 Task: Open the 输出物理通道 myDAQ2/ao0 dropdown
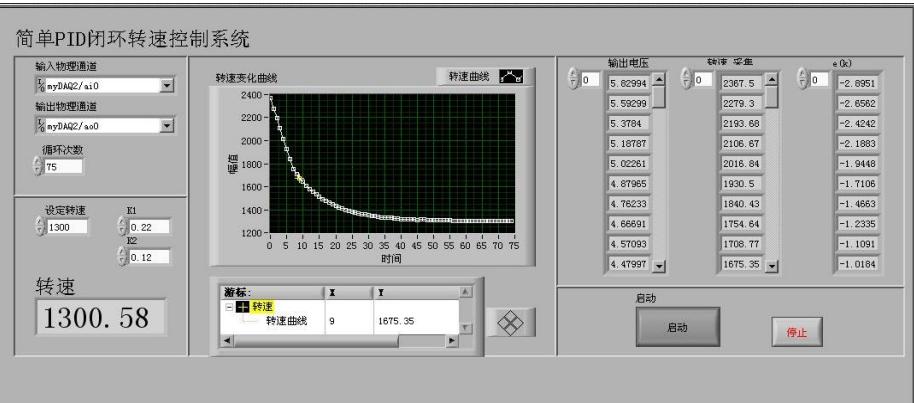[x=166, y=125]
